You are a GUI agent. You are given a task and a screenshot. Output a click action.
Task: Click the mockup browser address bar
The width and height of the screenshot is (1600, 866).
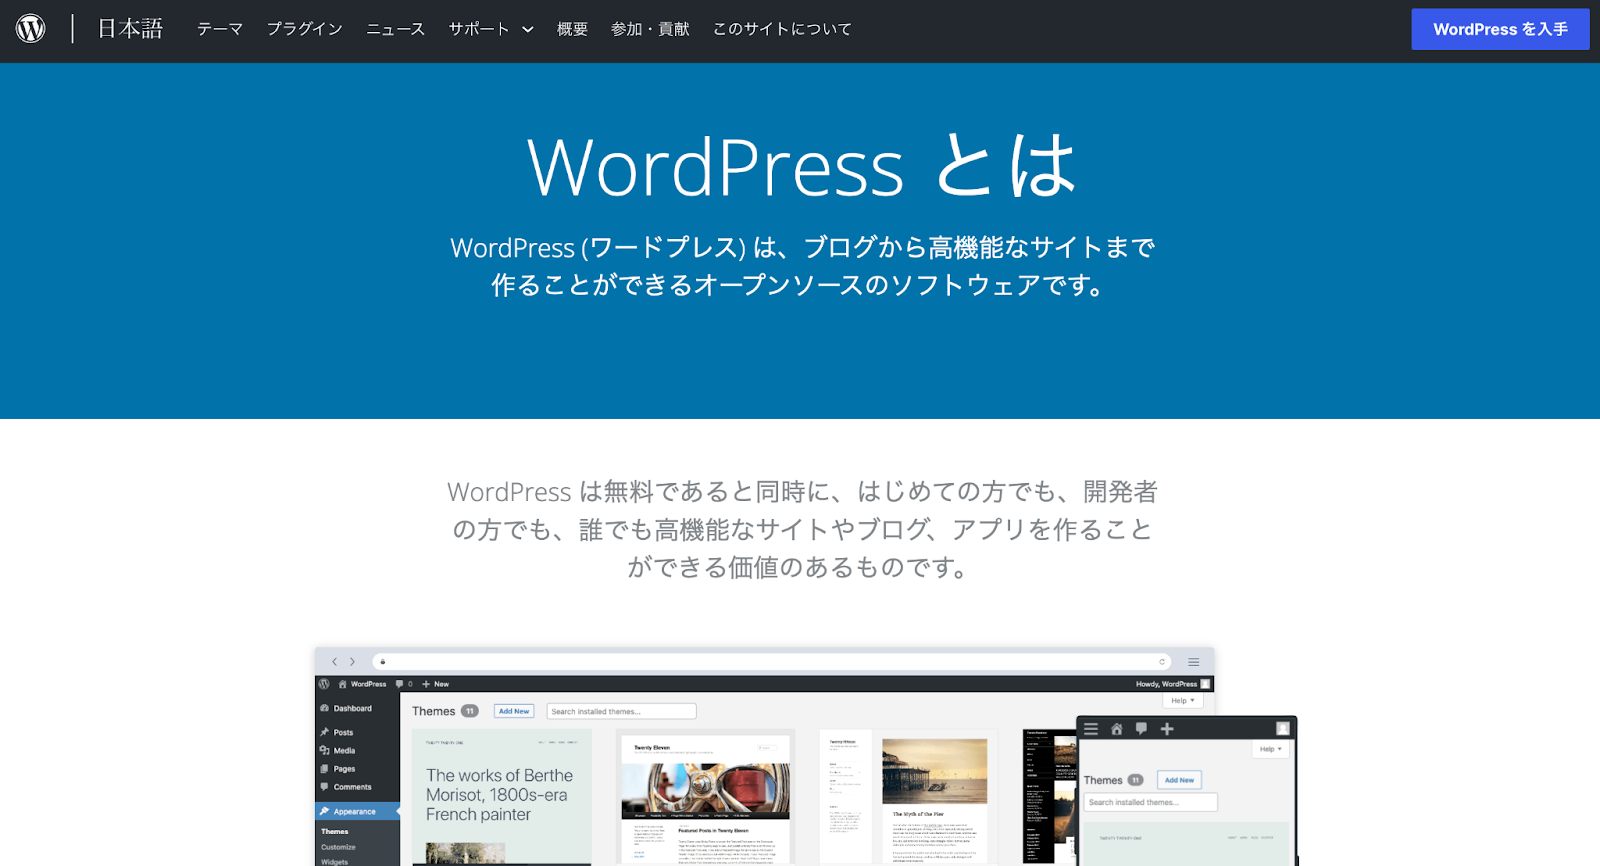772,661
